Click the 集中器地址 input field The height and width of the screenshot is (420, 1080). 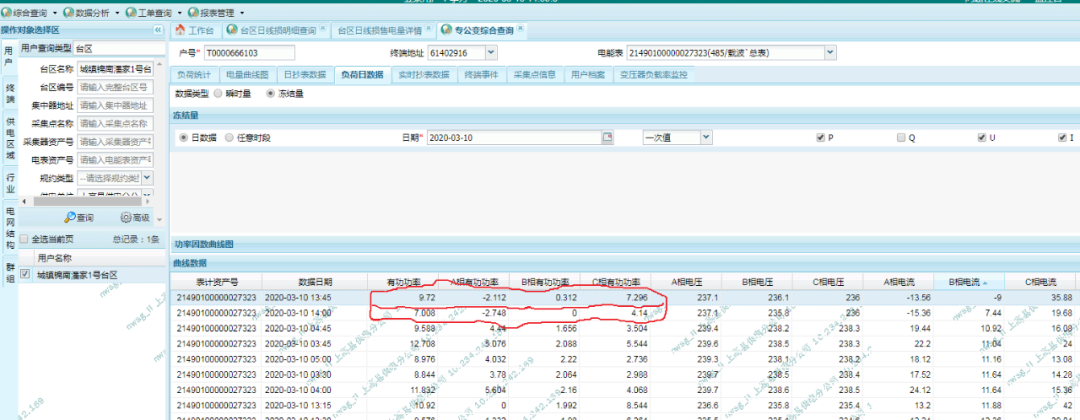pos(115,105)
